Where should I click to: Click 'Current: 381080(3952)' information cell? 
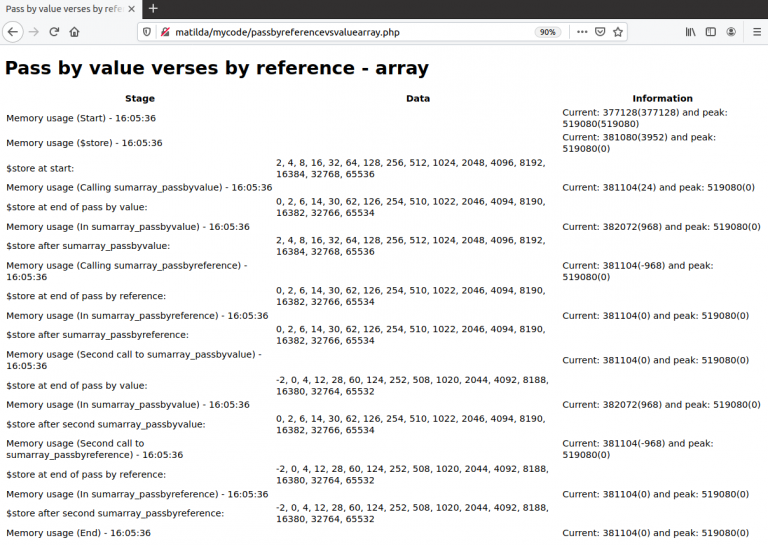639,143
